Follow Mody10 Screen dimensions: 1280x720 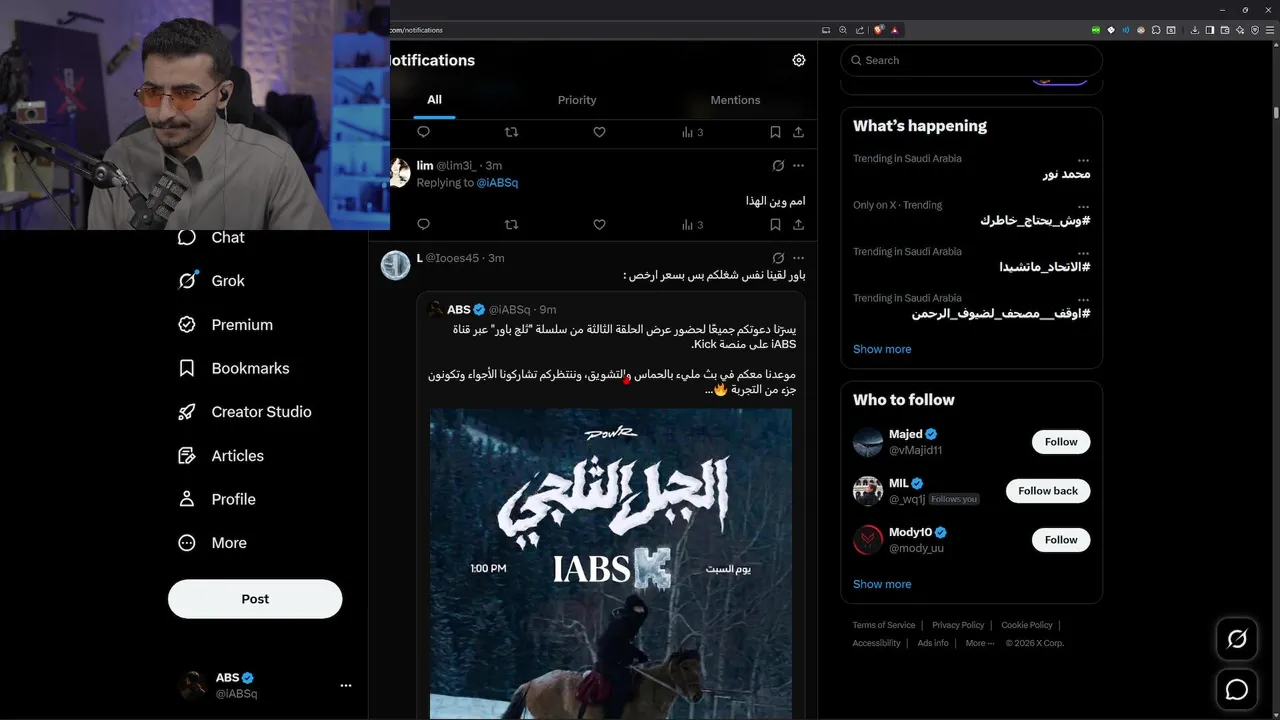coord(1061,540)
